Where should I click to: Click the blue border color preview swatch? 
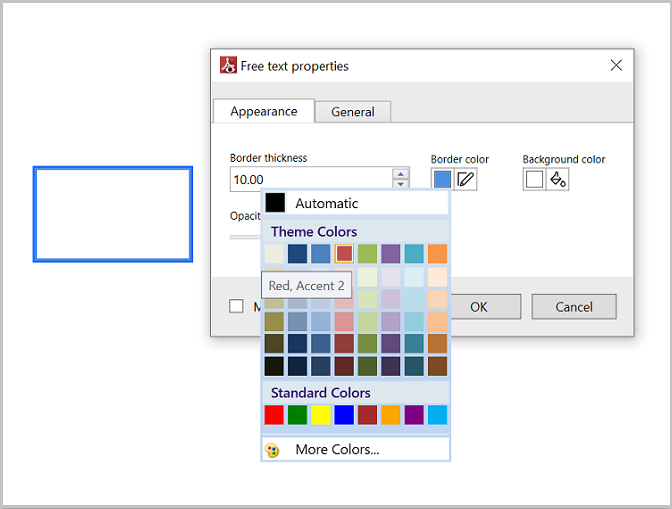443,179
